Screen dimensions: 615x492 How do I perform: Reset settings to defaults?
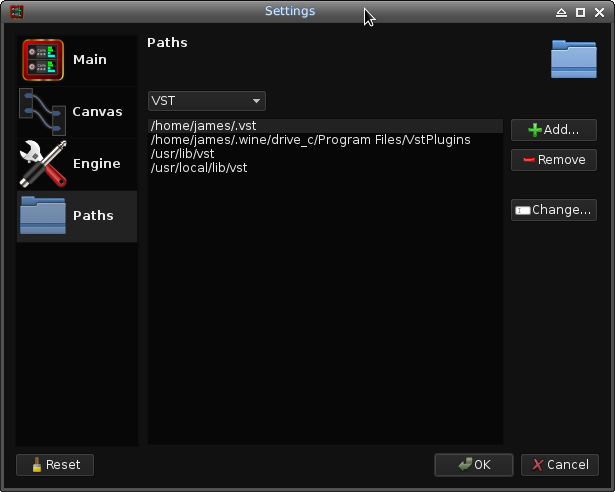tap(55, 465)
